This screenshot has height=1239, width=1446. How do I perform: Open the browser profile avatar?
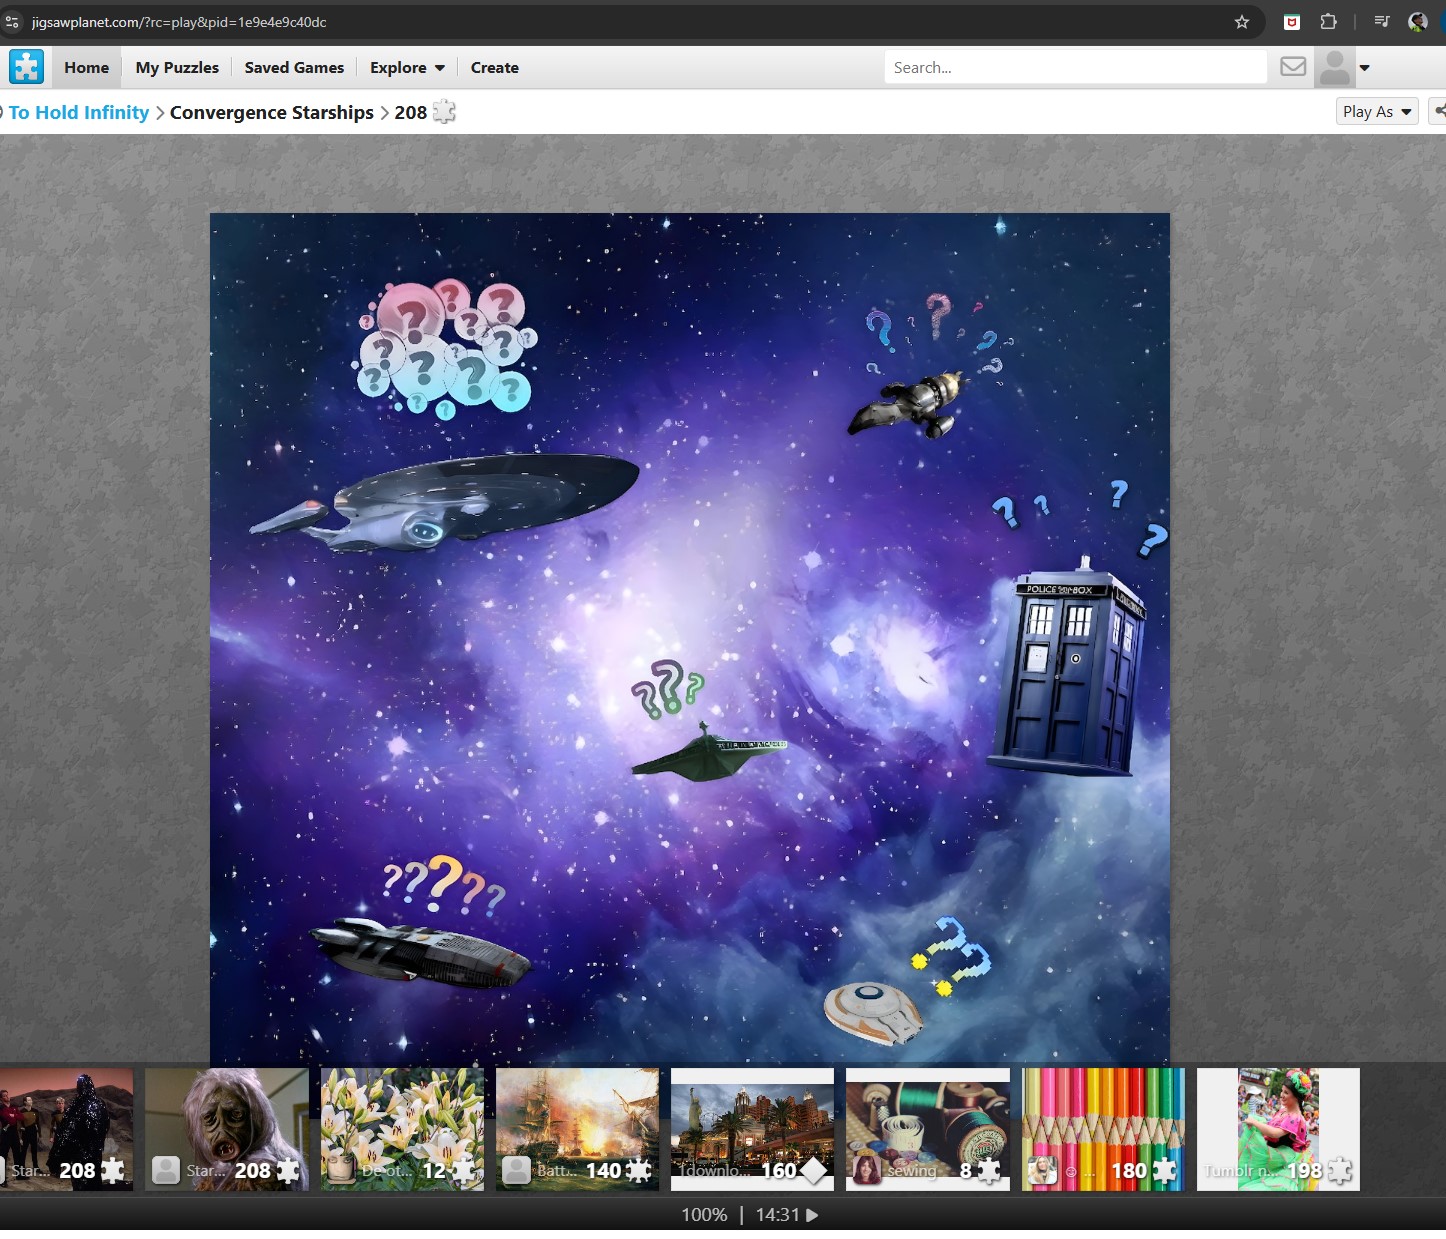(1417, 22)
